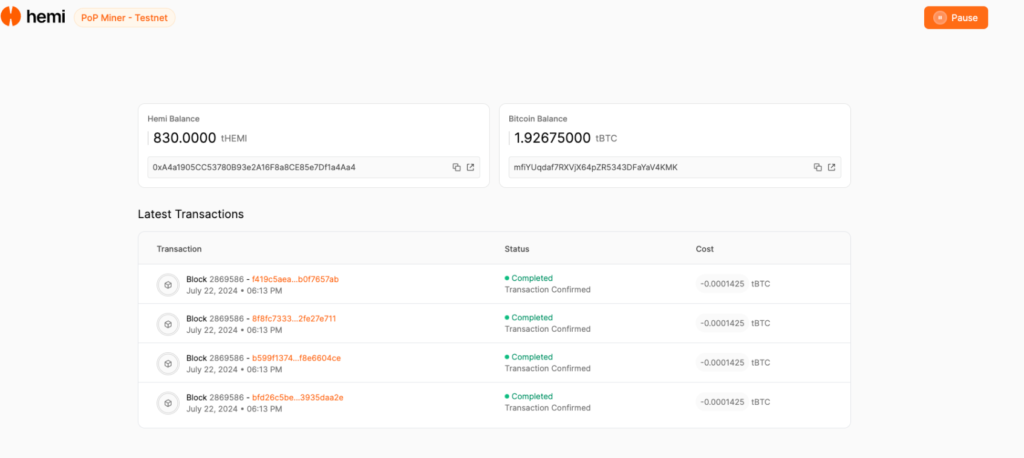Click Transaction Confirmed text for bfd26c5be row
Image resolution: width=1024 pixels, height=458 pixels.
(547, 408)
